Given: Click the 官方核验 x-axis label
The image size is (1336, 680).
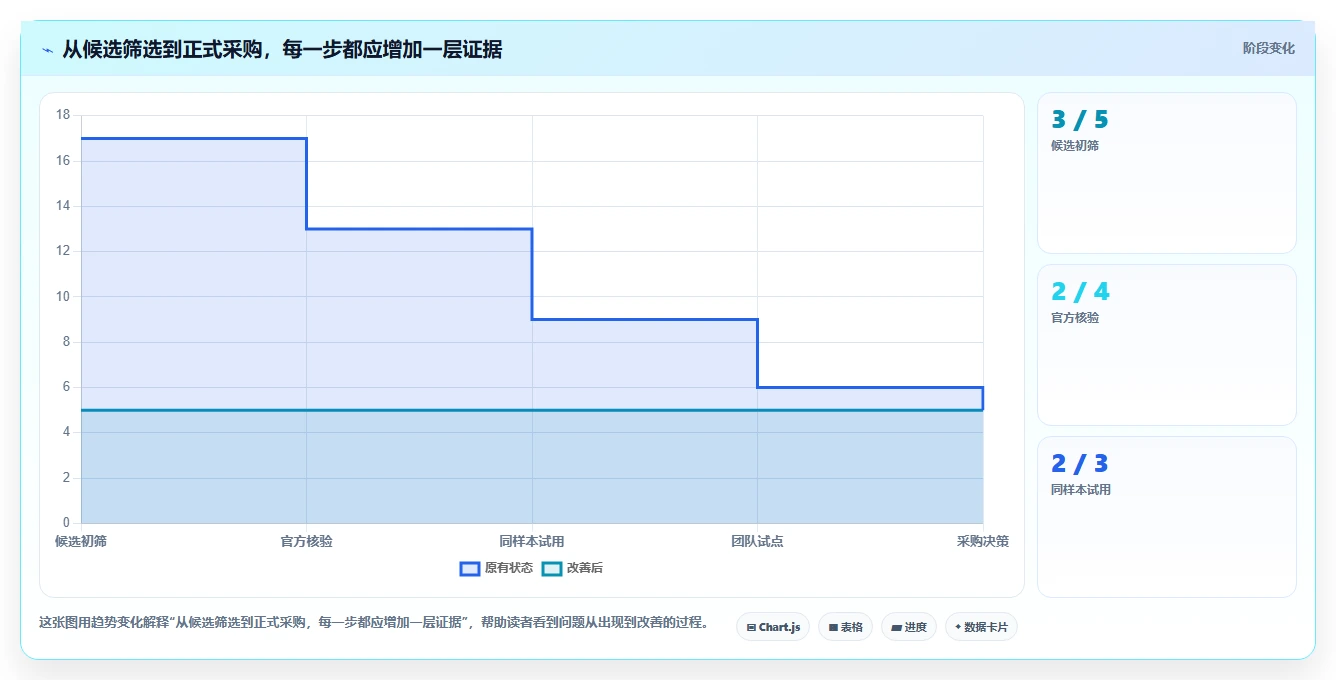Looking at the screenshot, I should coord(306,541).
